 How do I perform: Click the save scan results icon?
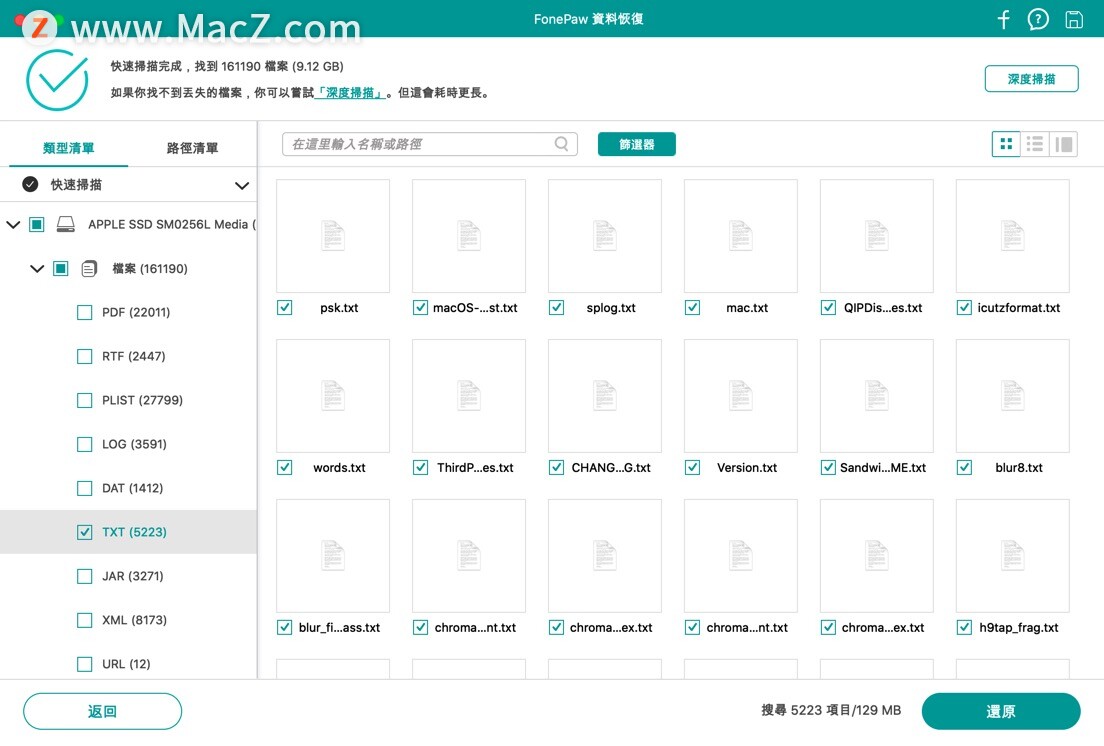coord(1074,19)
